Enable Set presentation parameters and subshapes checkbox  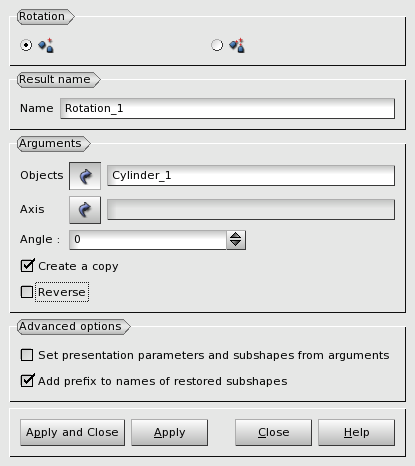point(27,355)
